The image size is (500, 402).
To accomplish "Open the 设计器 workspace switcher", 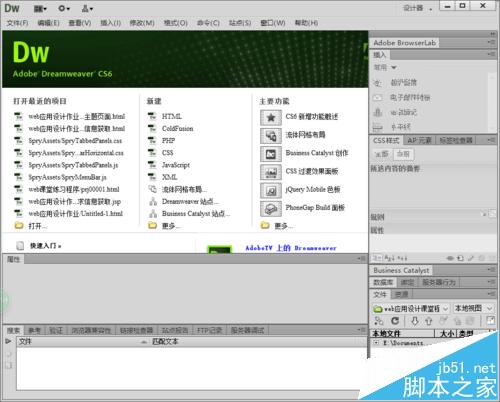I will coord(418,8).
